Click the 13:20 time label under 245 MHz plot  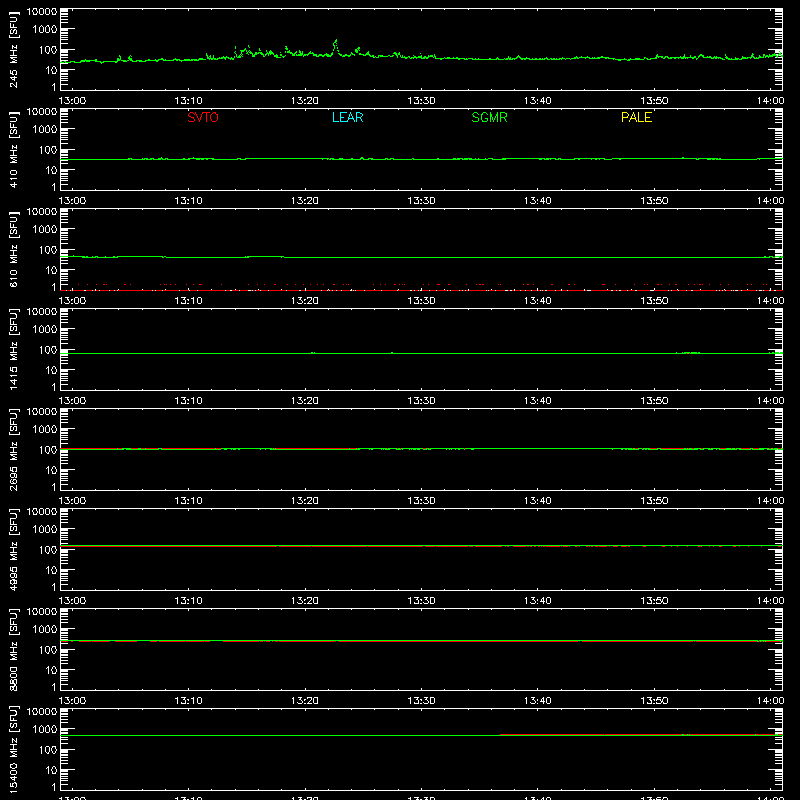(305, 101)
